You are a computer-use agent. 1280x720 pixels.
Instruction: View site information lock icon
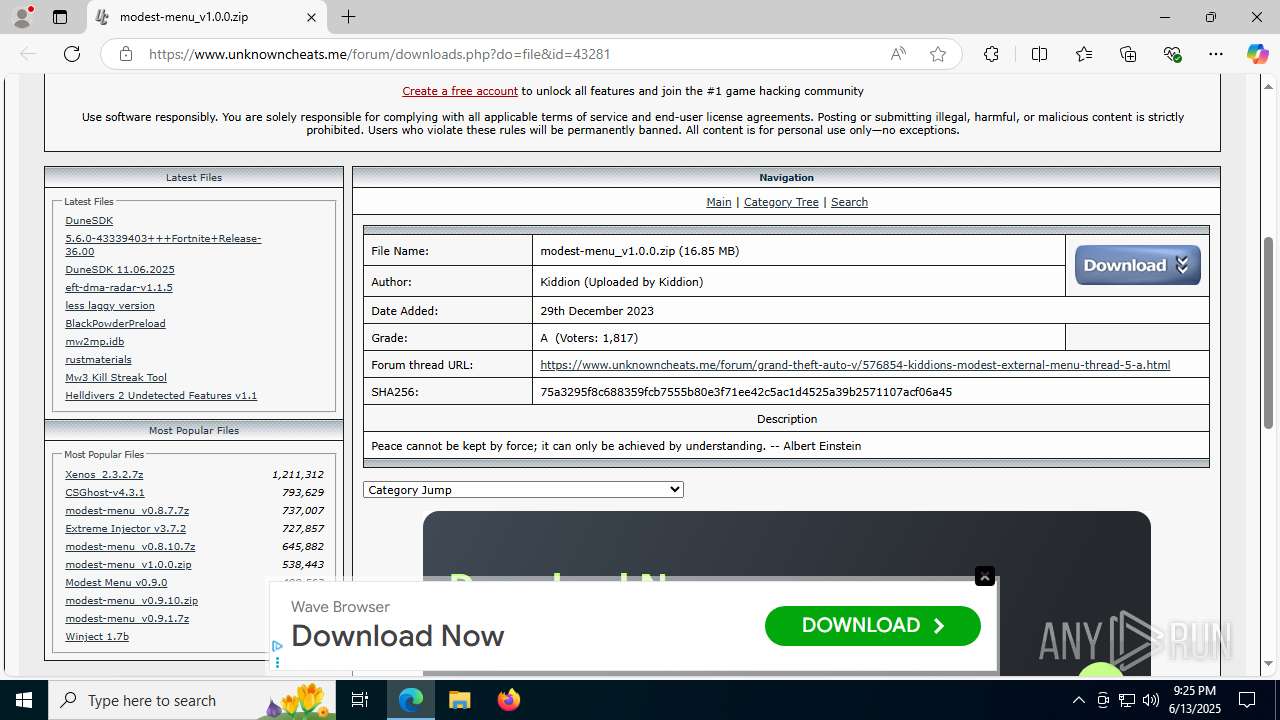coord(126,54)
